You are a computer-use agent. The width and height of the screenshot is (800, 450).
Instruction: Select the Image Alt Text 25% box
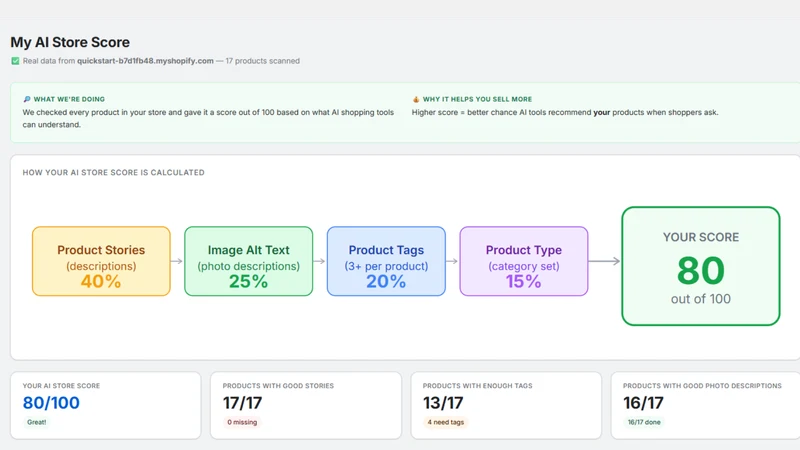coord(248,261)
